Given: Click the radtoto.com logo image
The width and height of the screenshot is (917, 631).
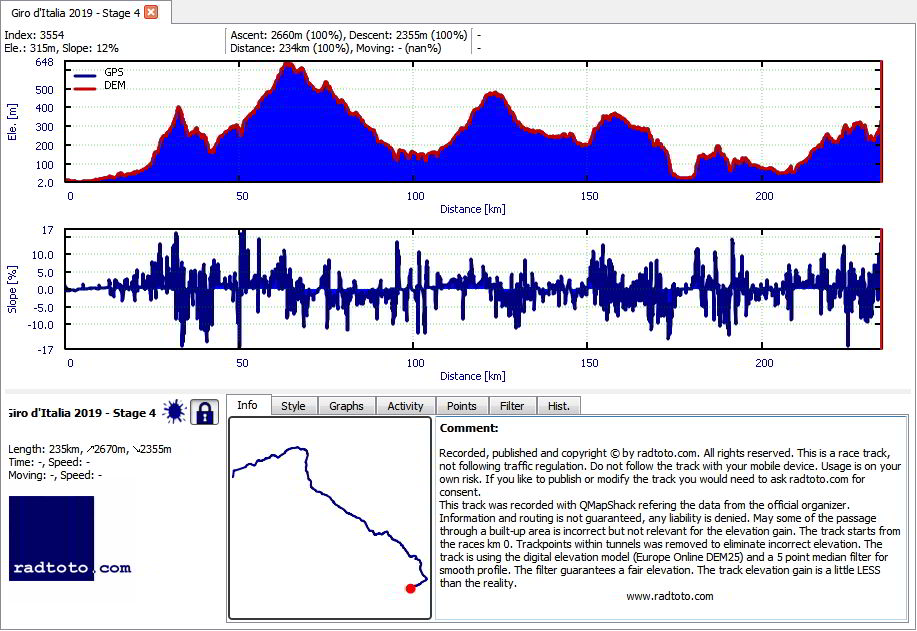Looking at the screenshot, I should pyautogui.click(x=70, y=539).
